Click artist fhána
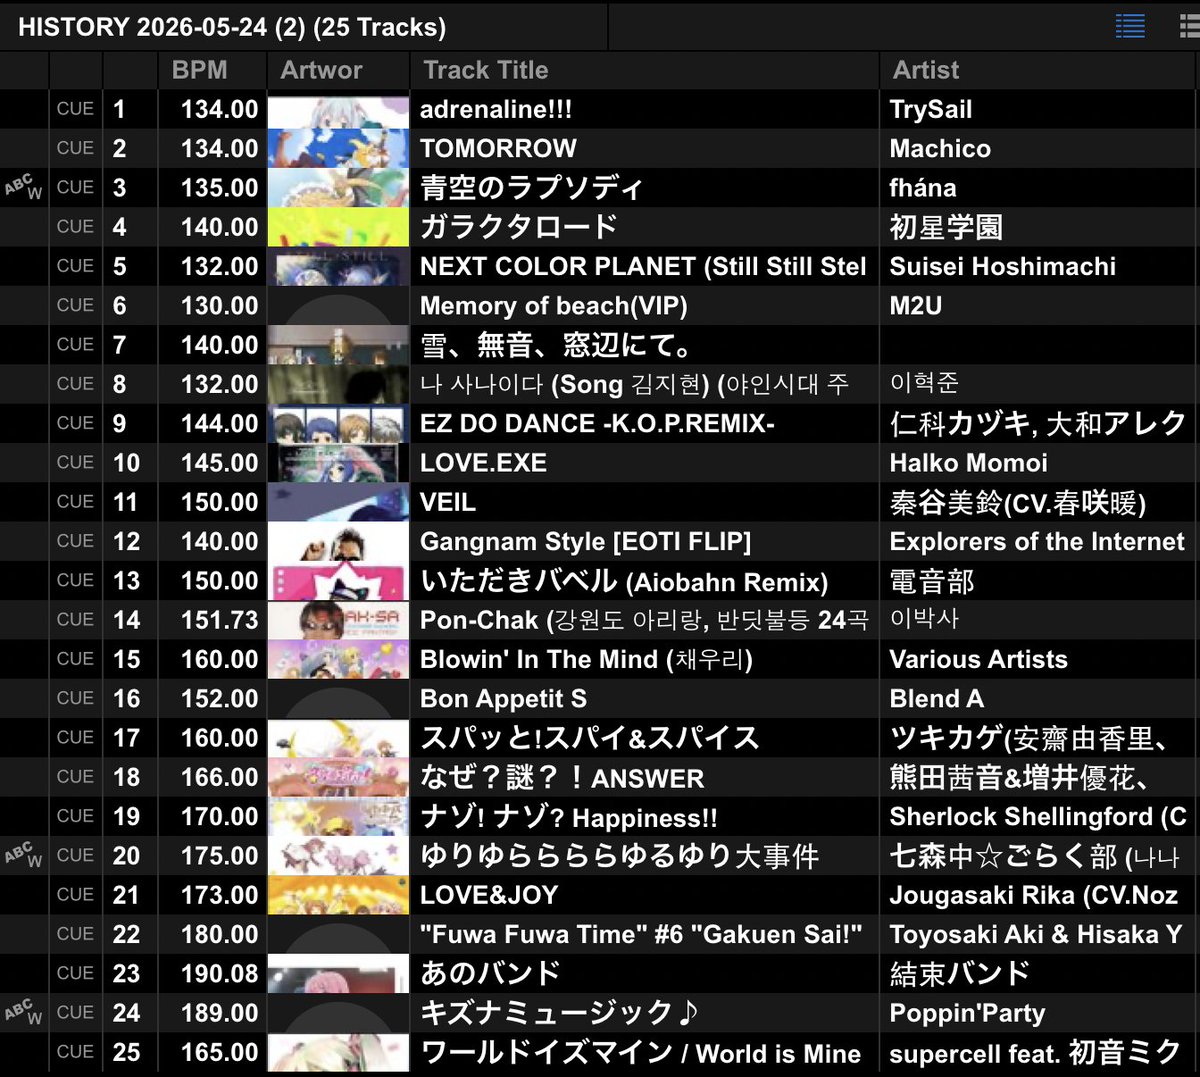The image size is (1200, 1077). click(x=923, y=187)
